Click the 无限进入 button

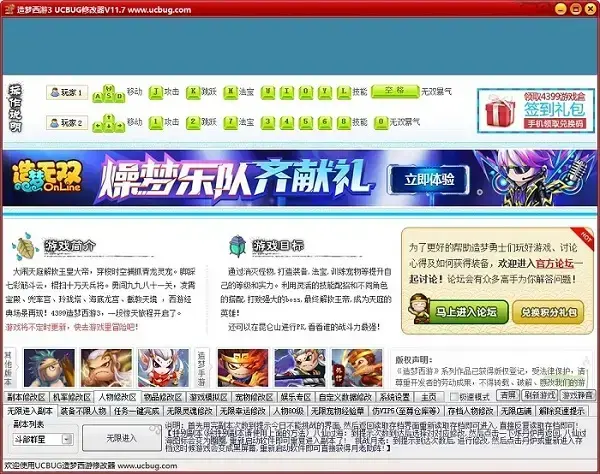[x=122, y=438]
